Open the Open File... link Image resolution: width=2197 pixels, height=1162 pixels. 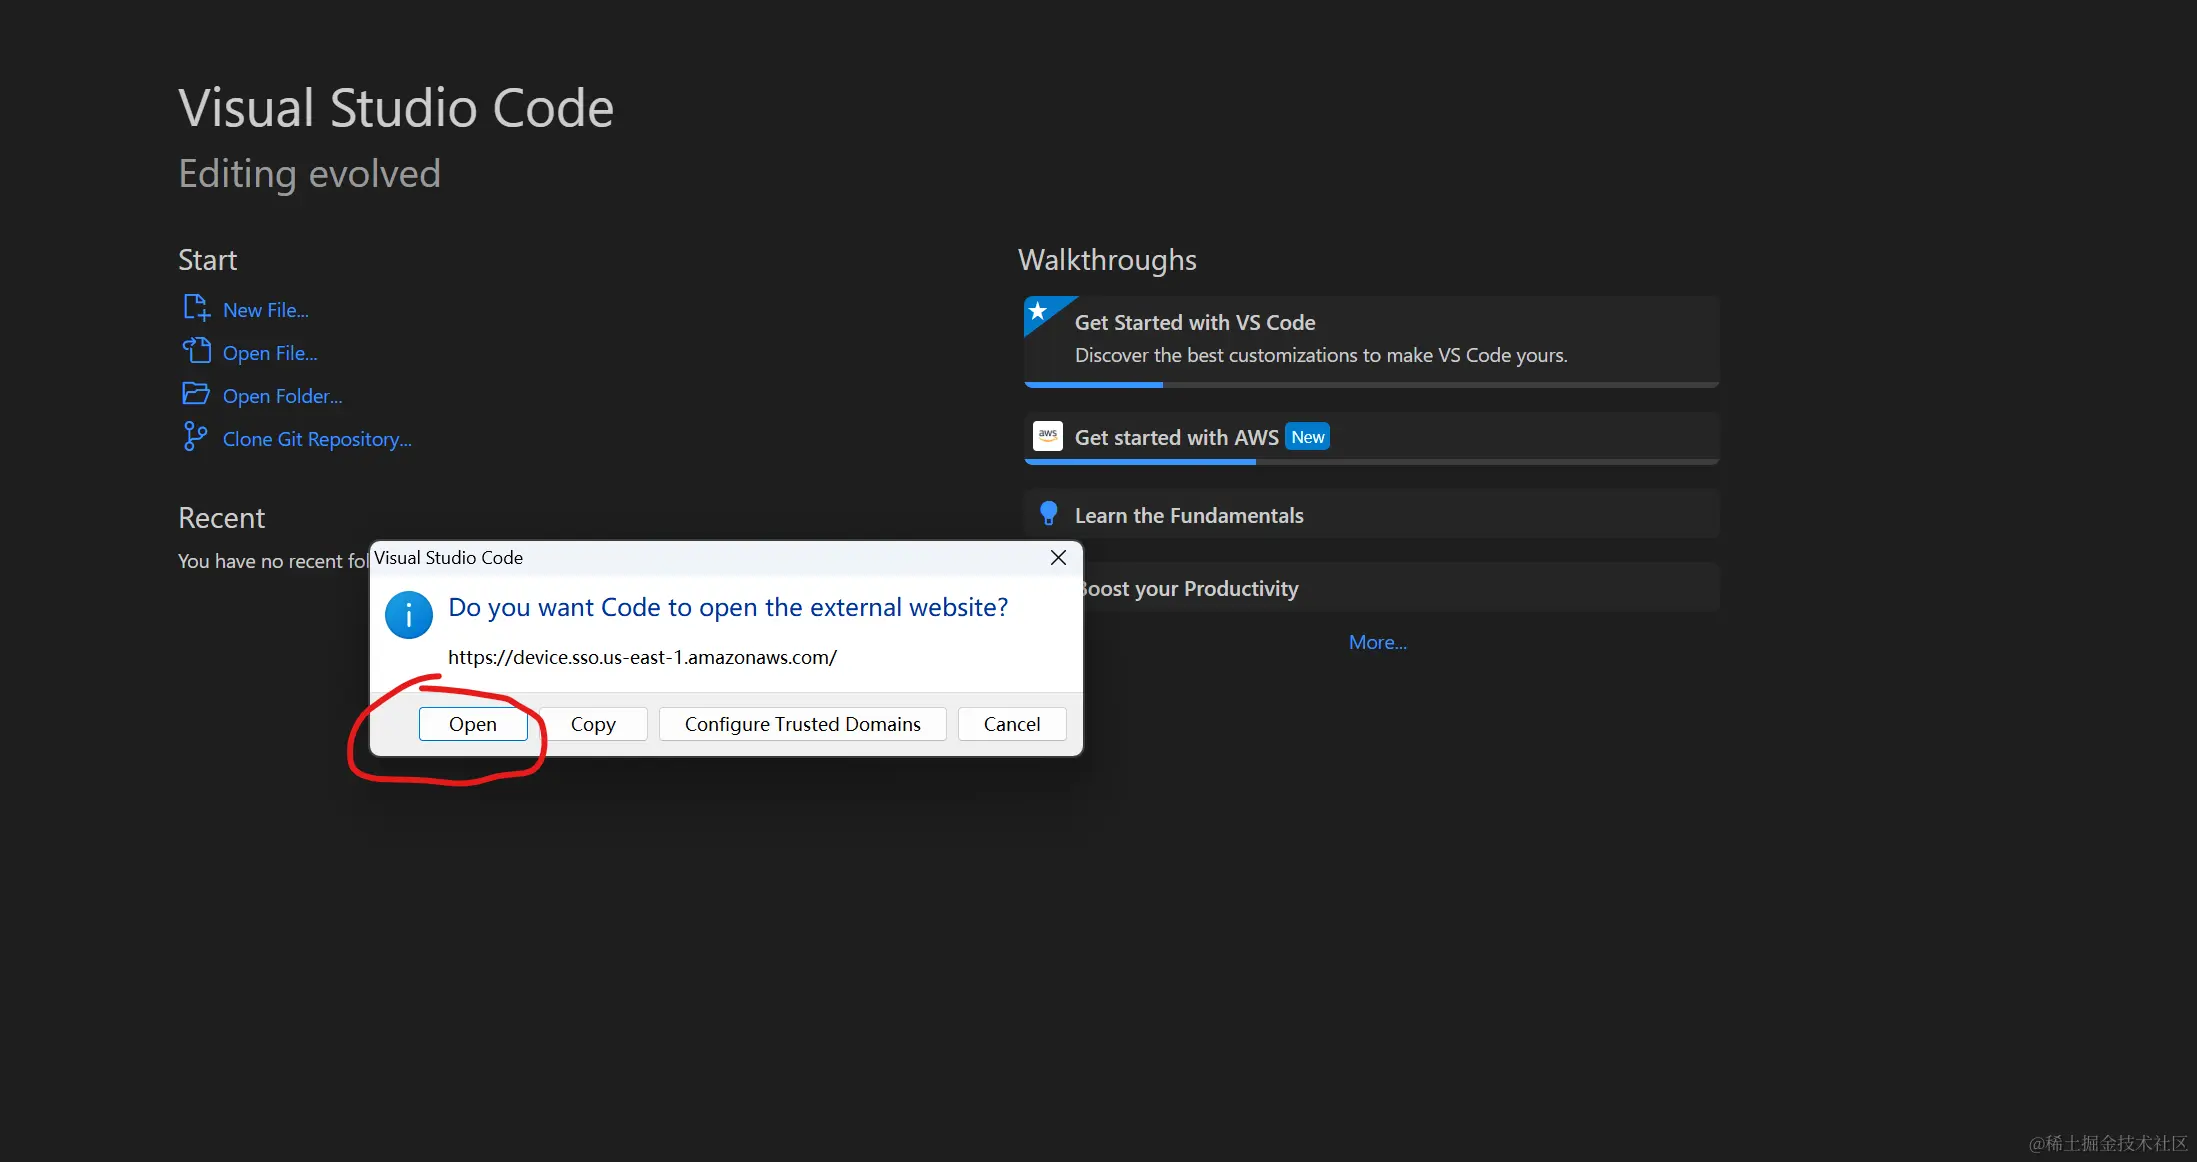270,353
